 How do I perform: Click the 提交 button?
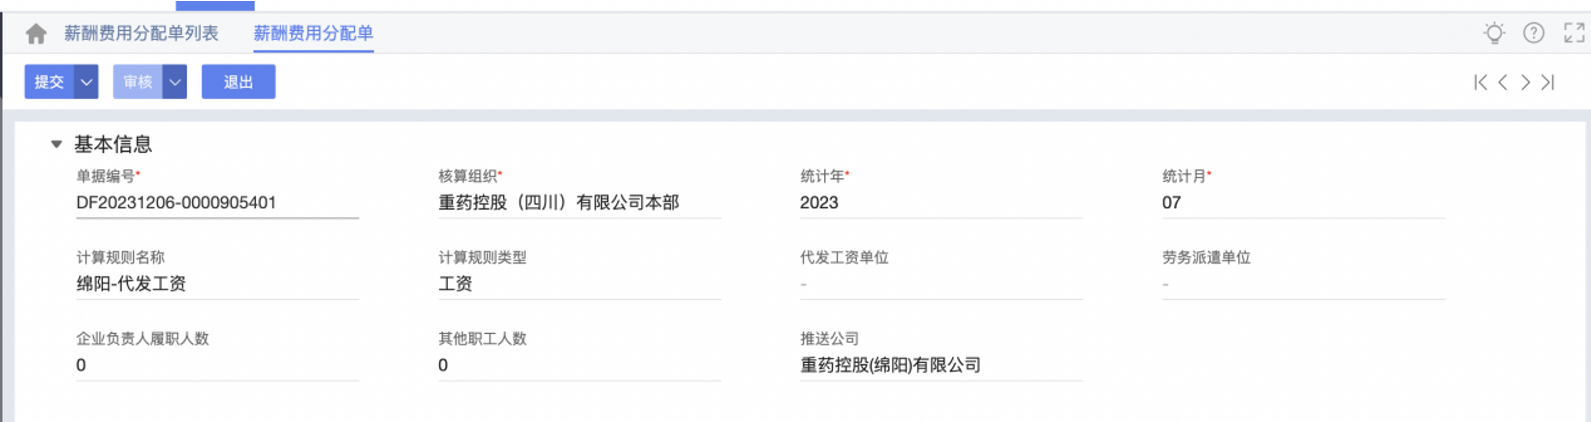point(49,82)
